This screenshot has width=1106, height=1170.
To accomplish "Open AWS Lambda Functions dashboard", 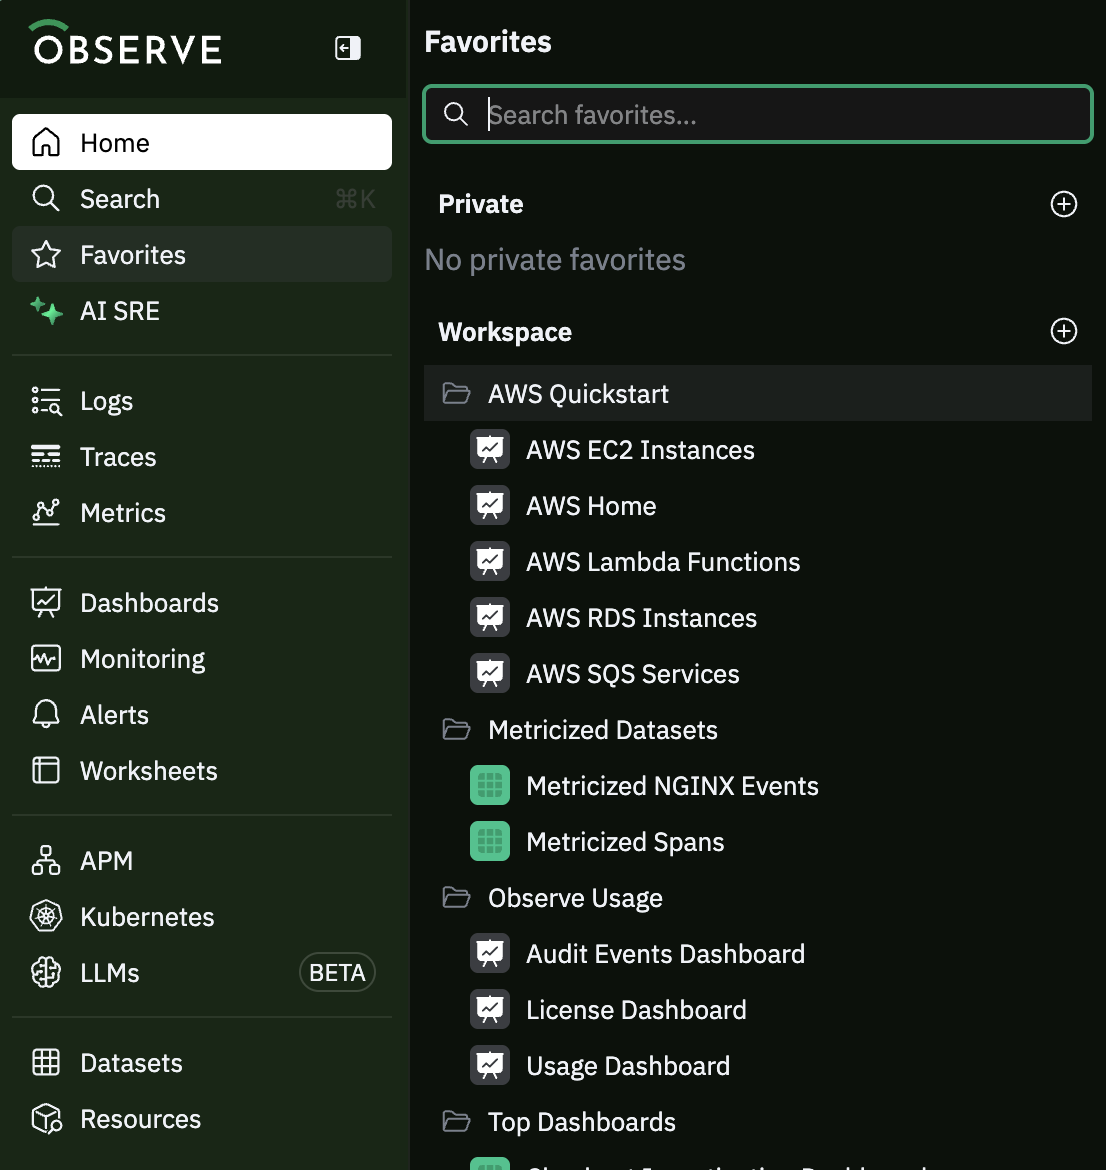I will tap(757, 561).
